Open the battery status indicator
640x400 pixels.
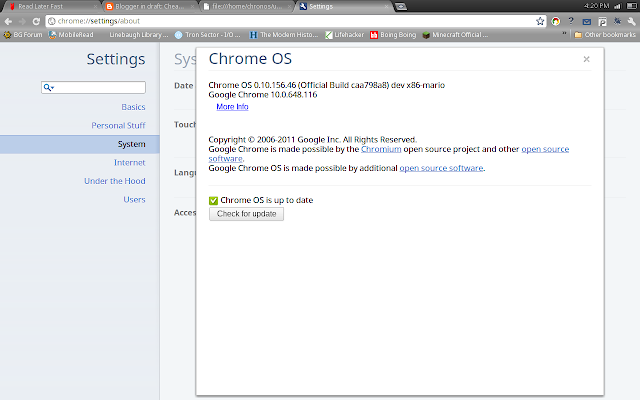click(631, 6)
